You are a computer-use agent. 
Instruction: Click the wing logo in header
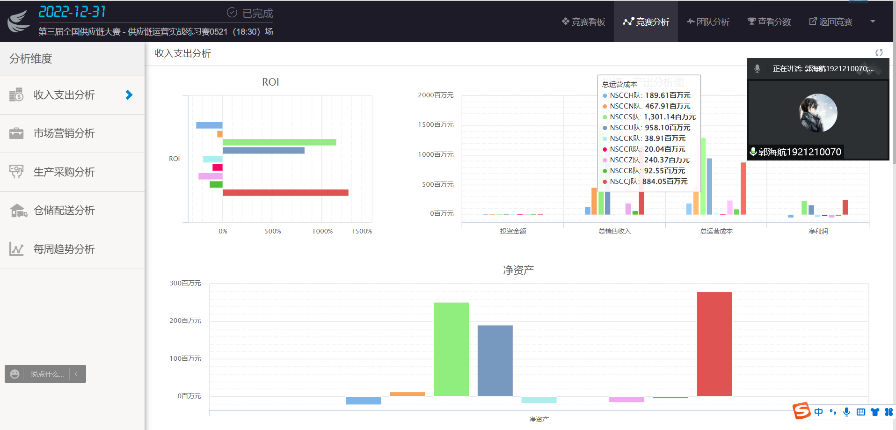[20, 21]
